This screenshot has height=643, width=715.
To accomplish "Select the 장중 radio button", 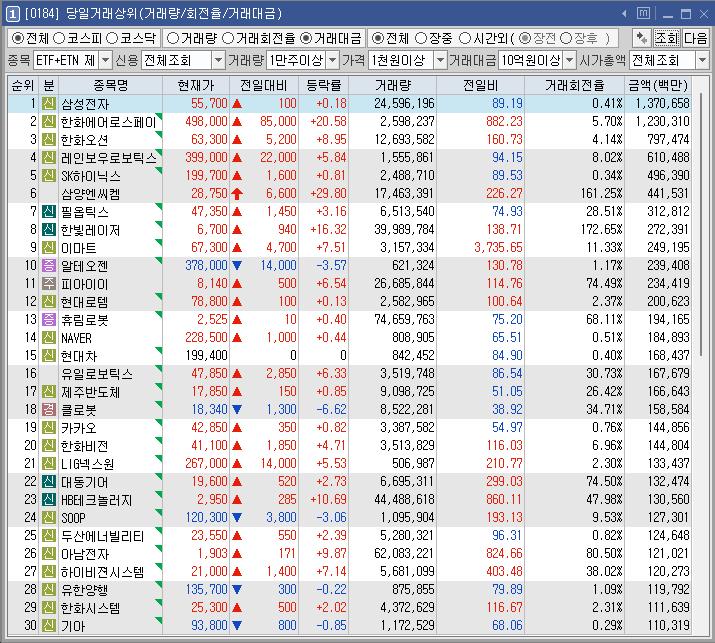I will [421, 38].
